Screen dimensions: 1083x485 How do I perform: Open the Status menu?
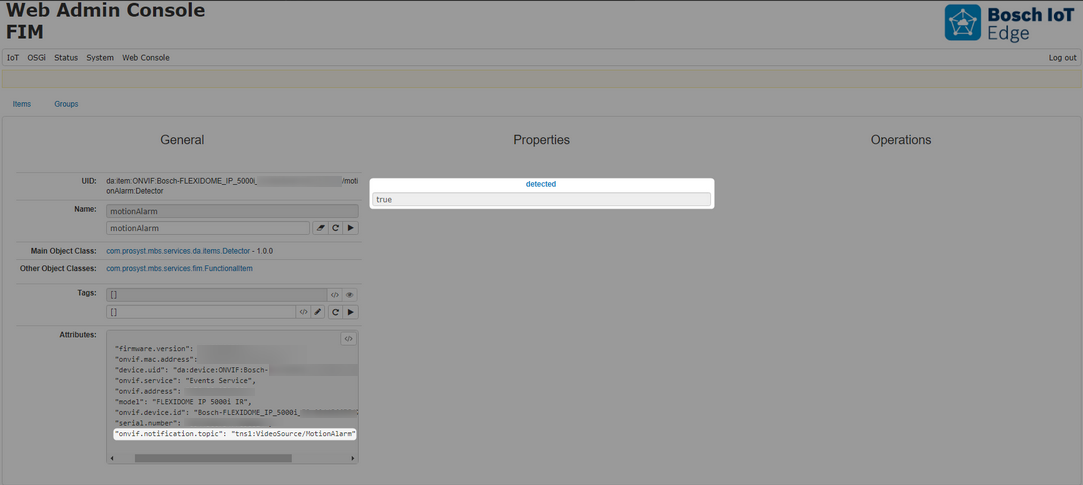click(66, 57)
